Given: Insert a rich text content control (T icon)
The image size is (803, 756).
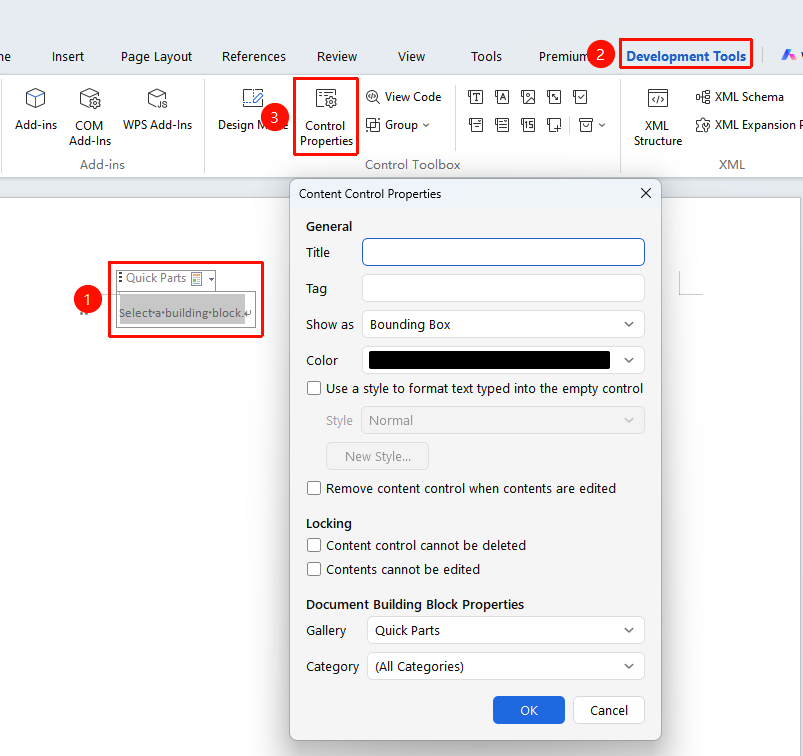Looking at the screenshot, I should [475, 97].
